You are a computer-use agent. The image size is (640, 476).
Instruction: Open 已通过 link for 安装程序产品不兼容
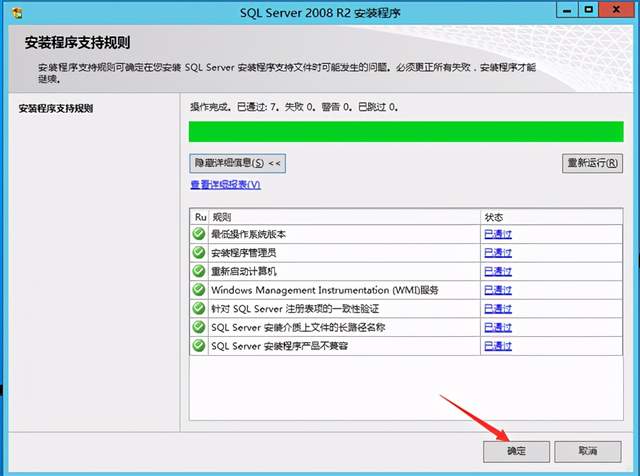(x=498, y=346)
